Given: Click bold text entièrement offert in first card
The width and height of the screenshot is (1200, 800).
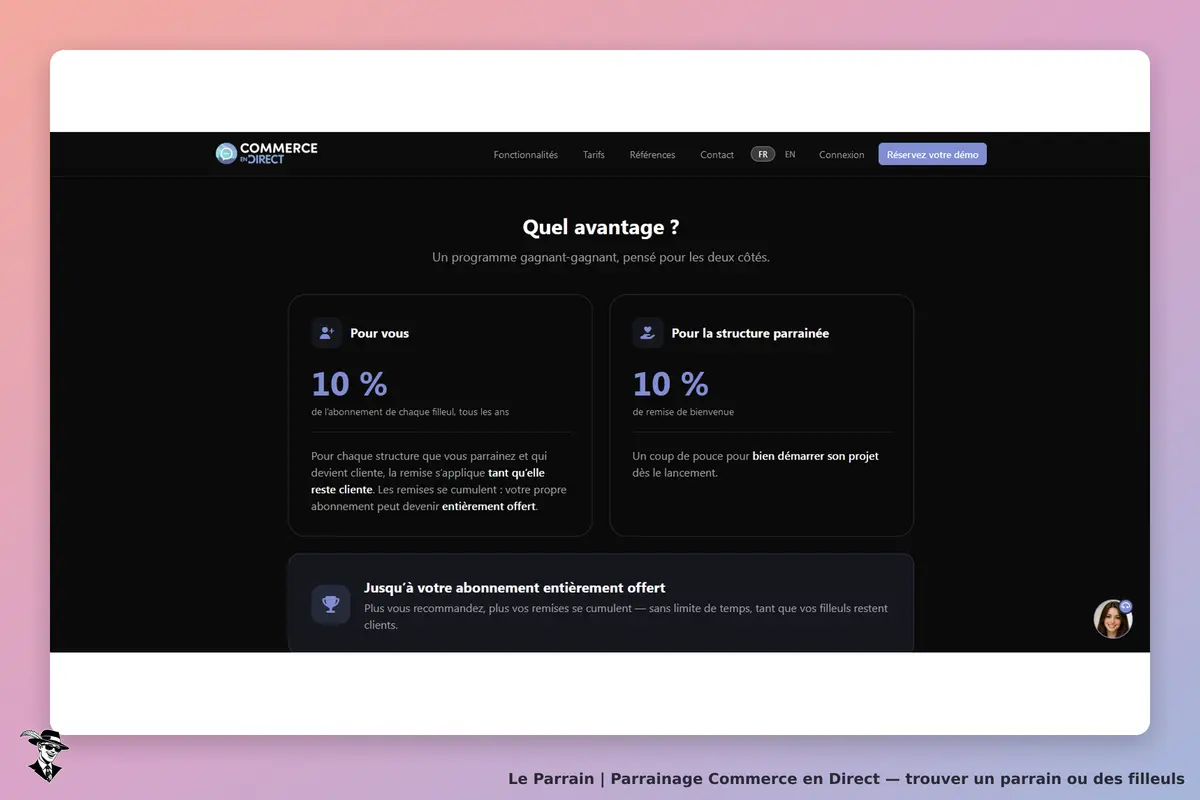Looking at the screenshot, I should coord(489,506).
